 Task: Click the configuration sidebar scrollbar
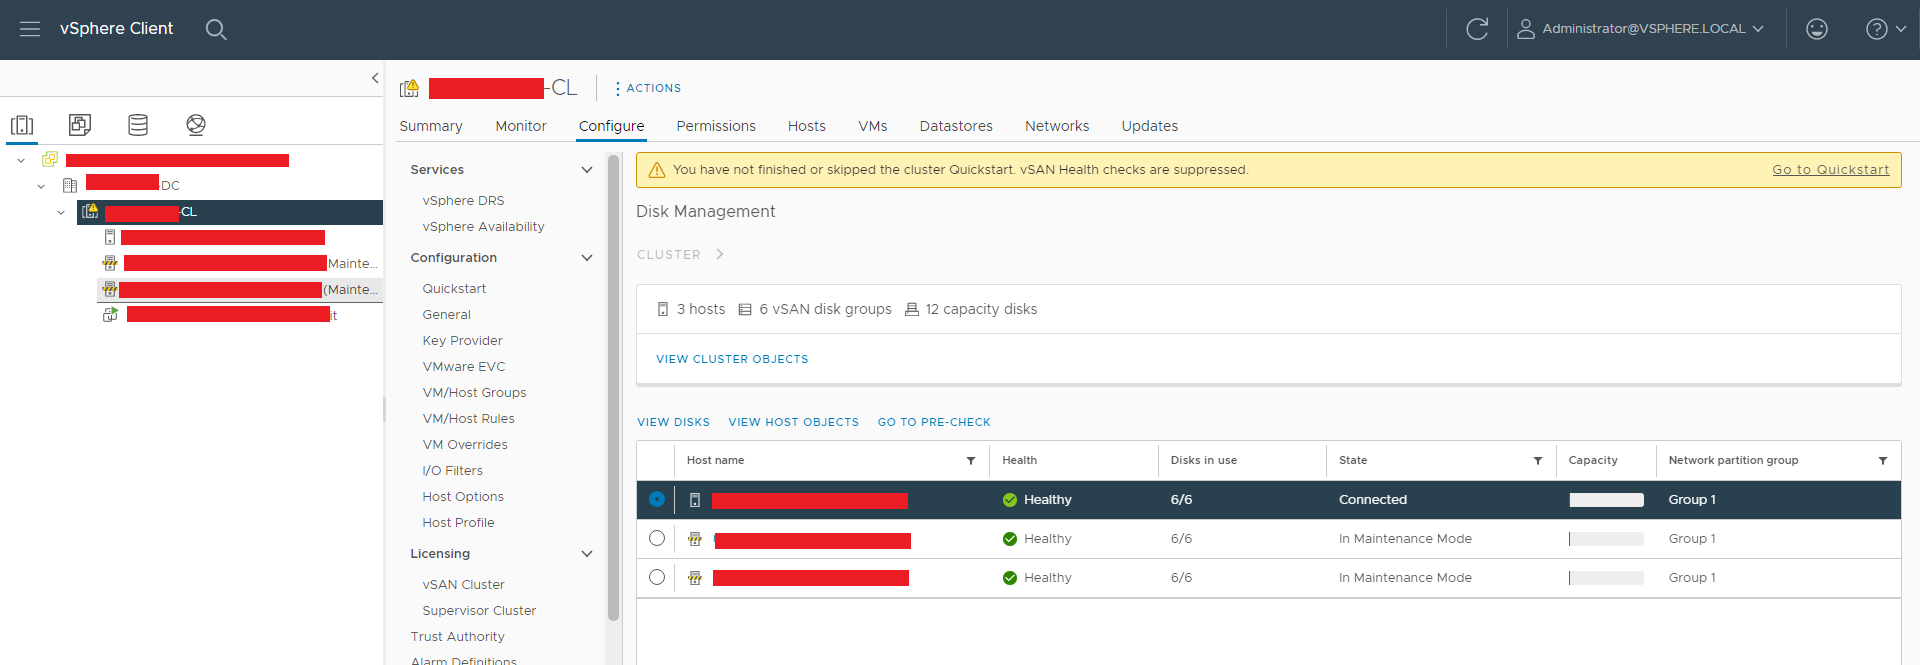(x=613, y=388)
